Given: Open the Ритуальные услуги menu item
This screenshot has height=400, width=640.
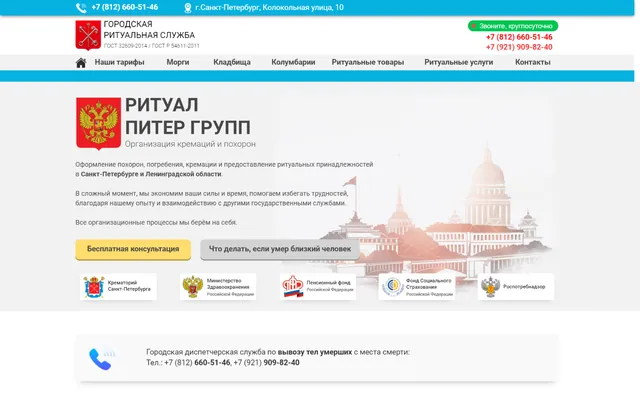Looking at the screenshot, I should point(458,62).
